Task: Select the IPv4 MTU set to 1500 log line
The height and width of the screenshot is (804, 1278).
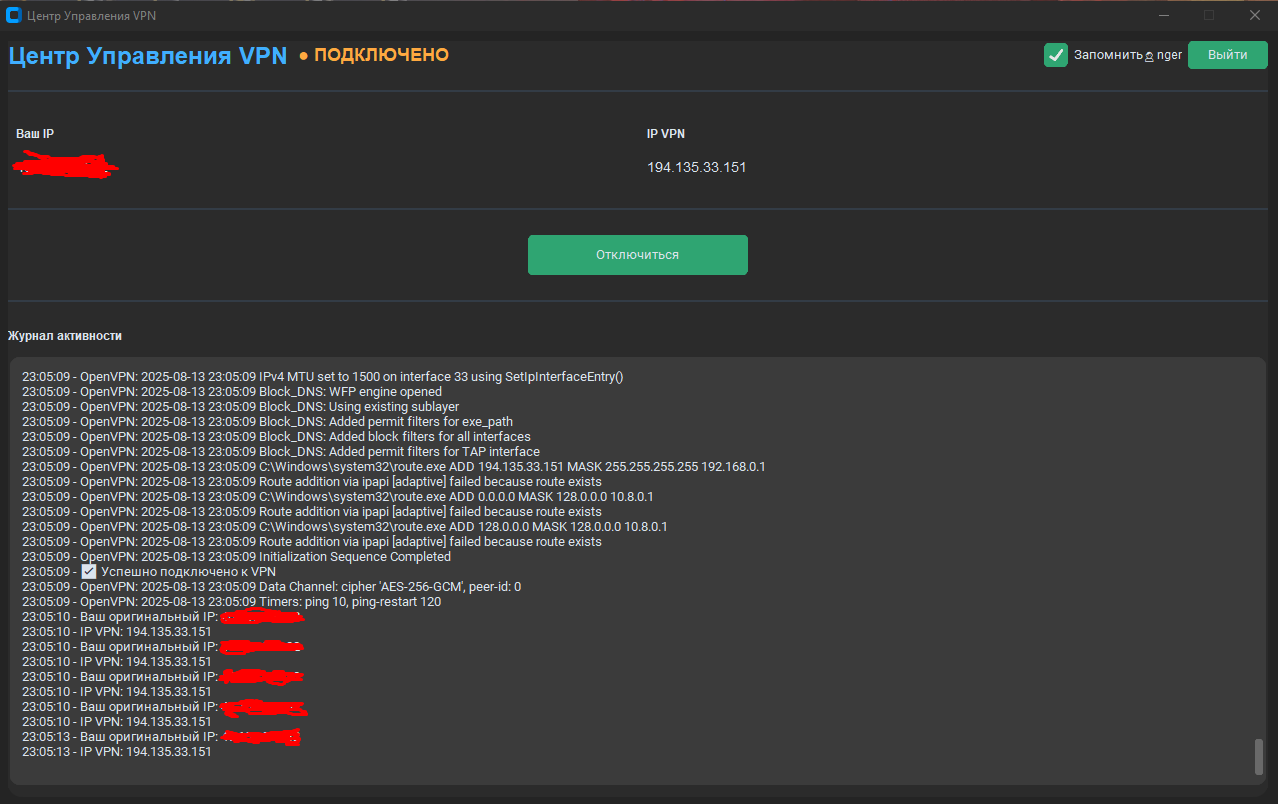Action: (323, 377)
